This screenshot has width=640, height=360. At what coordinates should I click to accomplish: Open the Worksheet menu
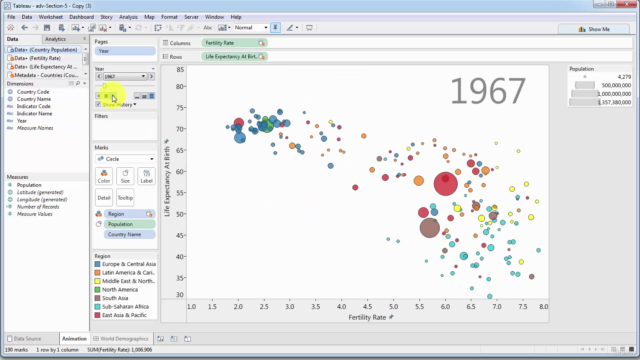[51, 17]
